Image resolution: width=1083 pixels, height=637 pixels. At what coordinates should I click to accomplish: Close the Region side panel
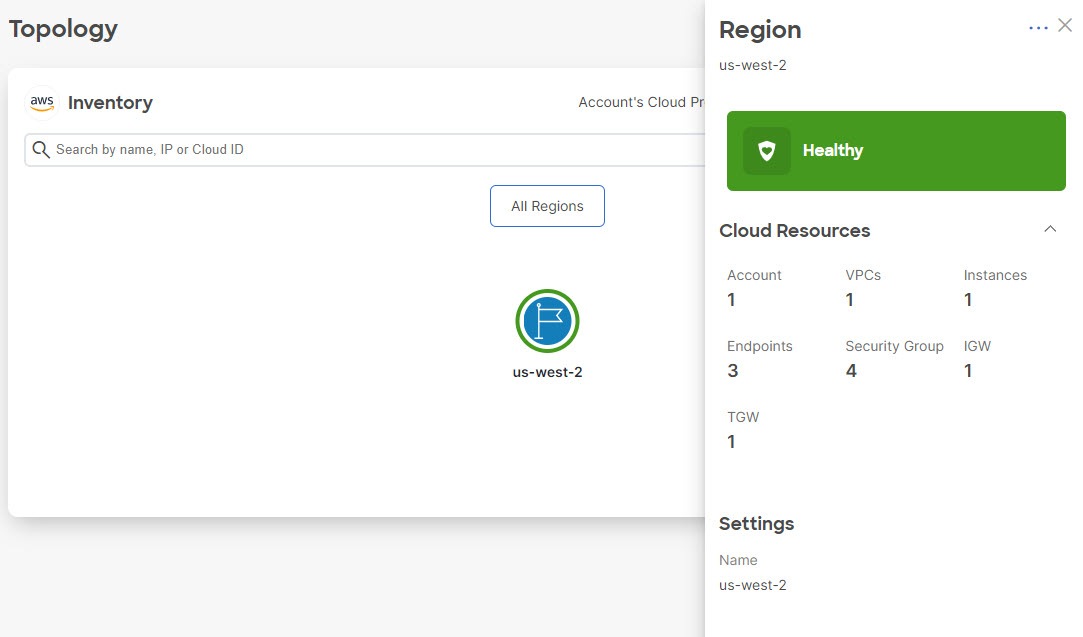1065,26
